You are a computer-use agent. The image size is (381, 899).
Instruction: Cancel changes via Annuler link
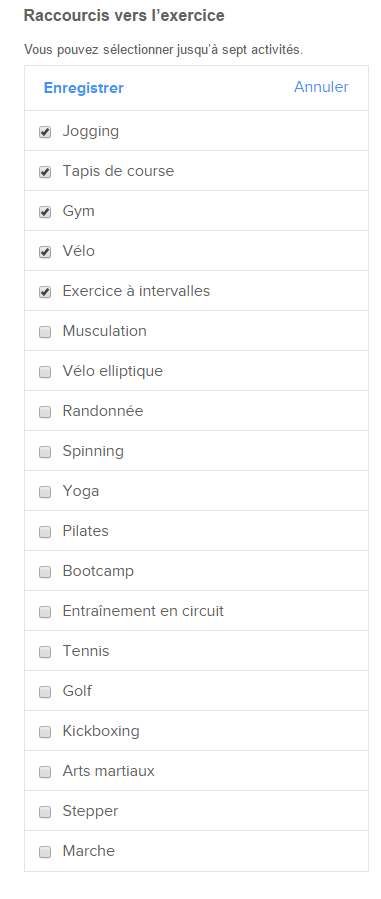click(x=321, y=87)
